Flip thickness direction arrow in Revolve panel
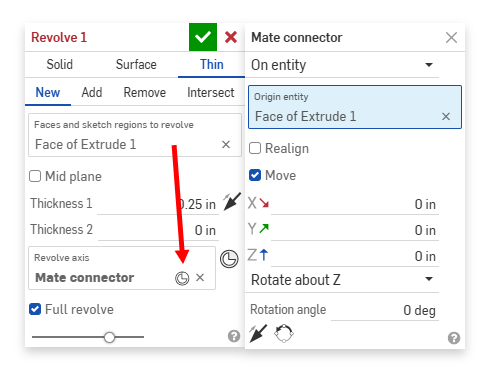This screenshot has width=491, height=373. click(x=232, y=201)
